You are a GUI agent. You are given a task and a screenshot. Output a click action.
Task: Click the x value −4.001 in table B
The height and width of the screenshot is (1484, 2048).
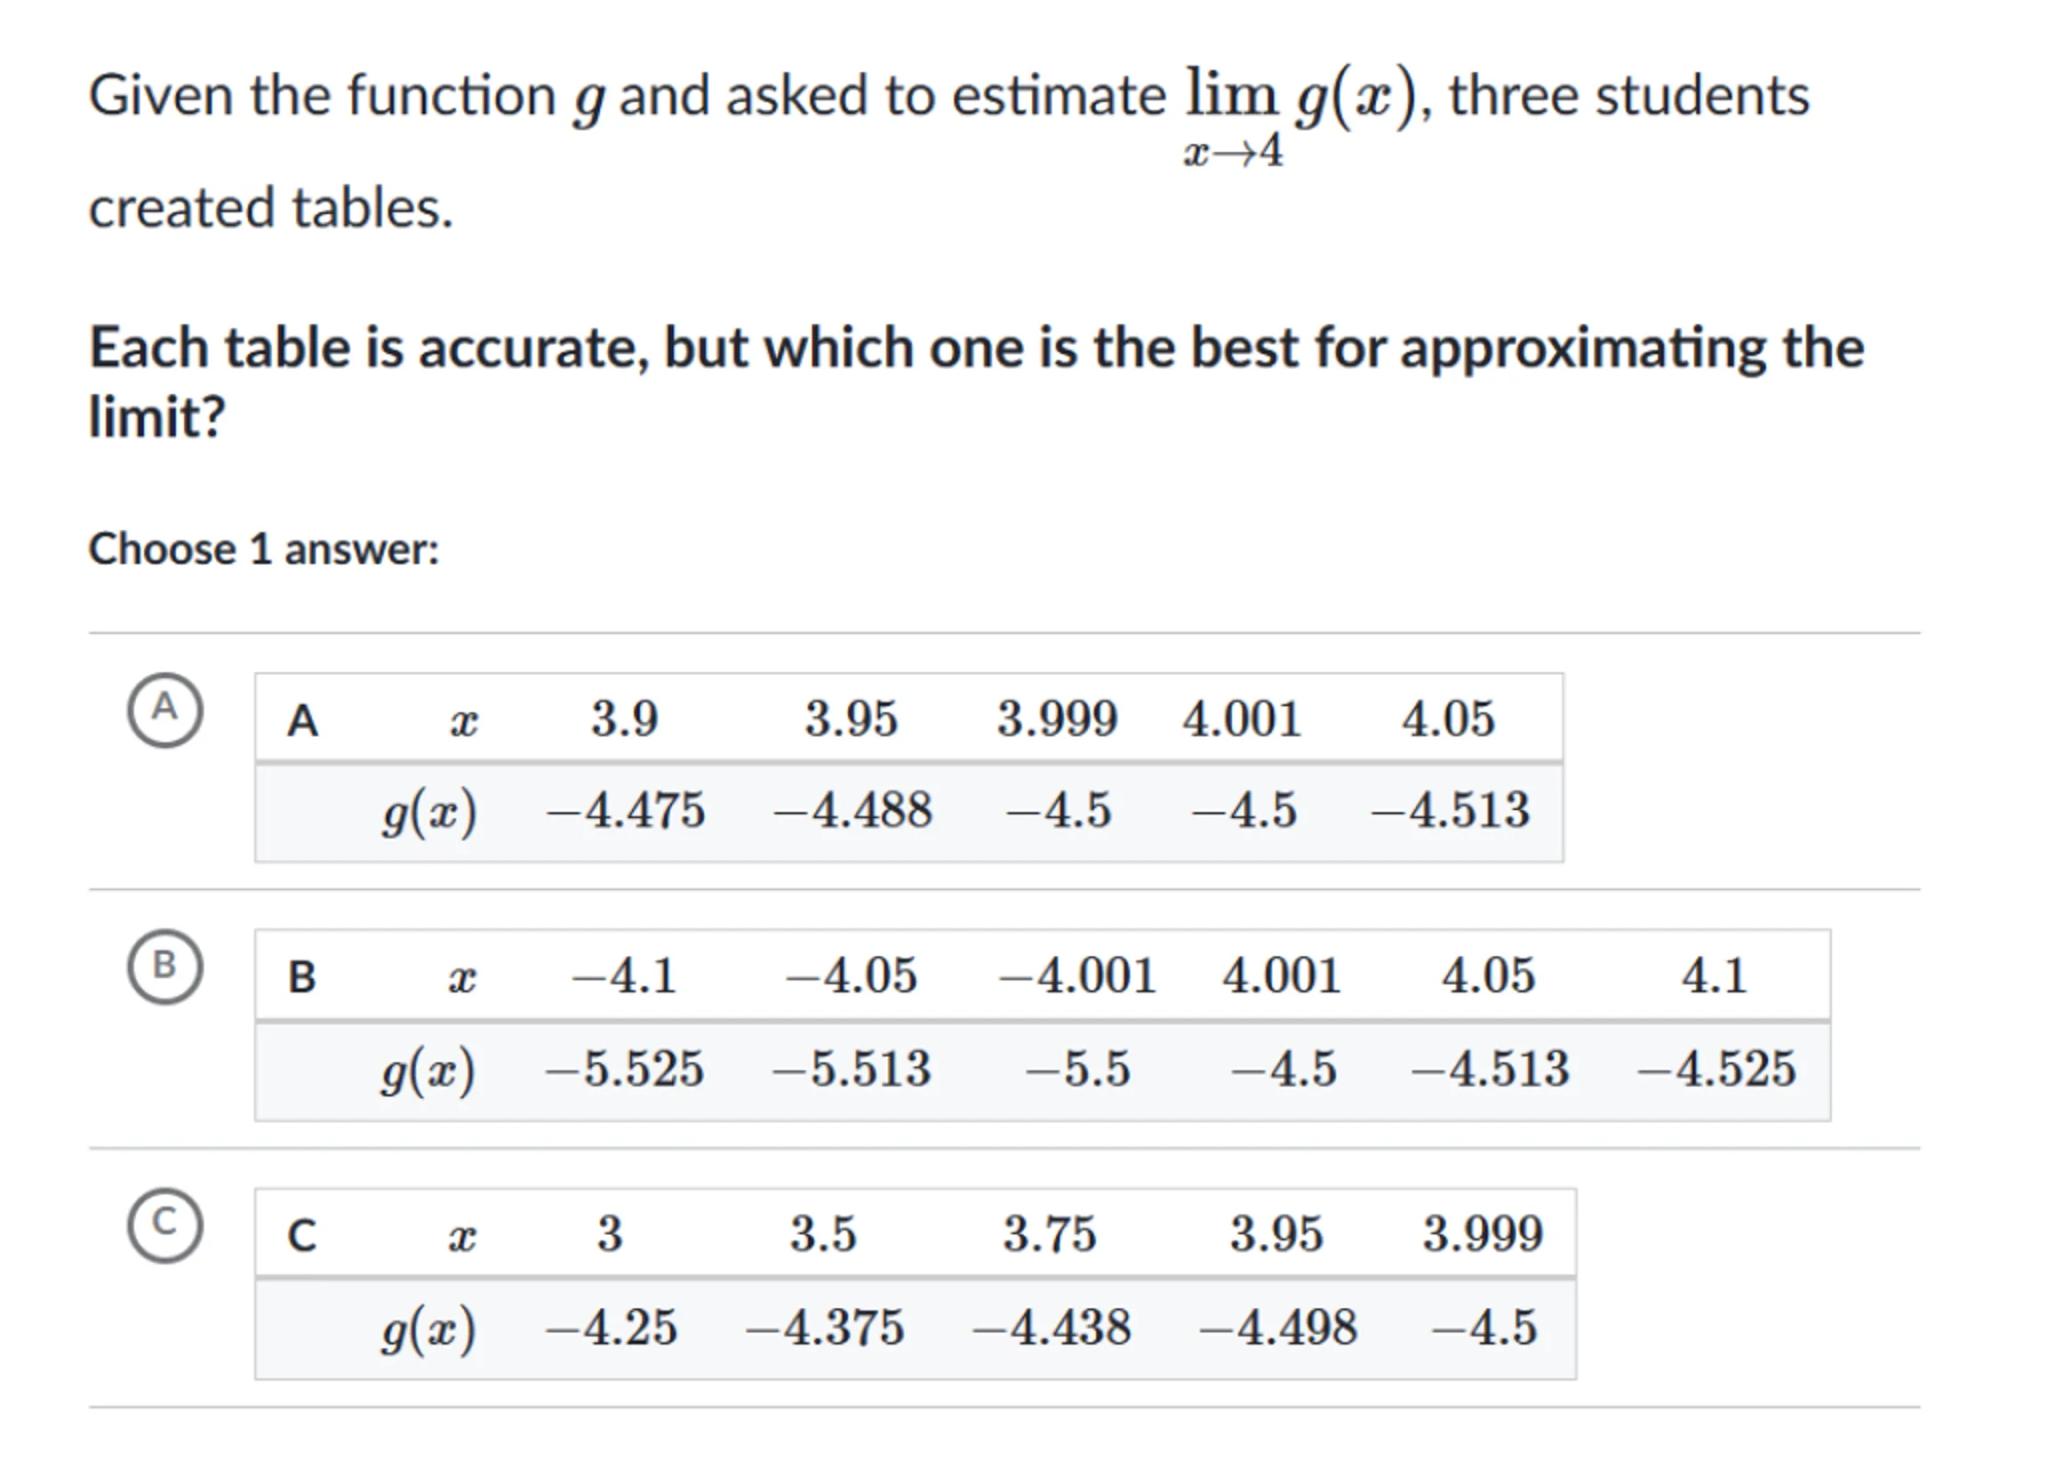click(1077, 976)
